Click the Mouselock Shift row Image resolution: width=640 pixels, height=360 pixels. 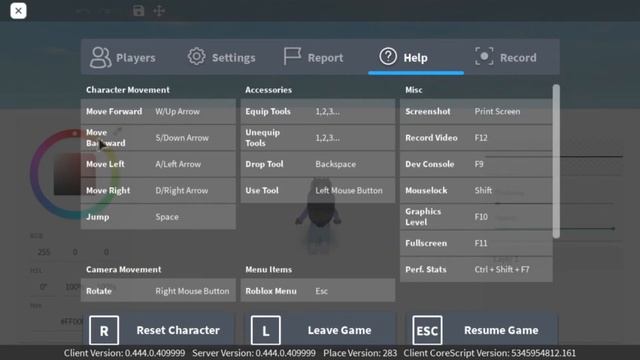476,191
